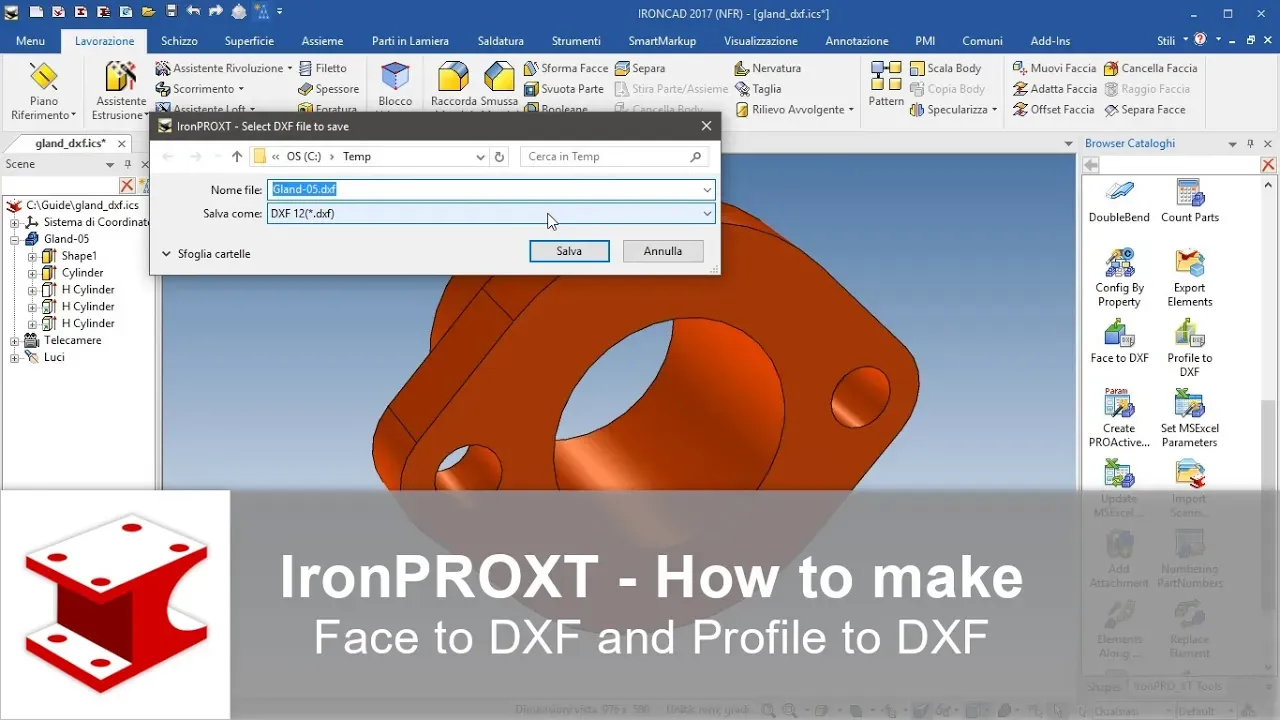Select the Sforma Facce tool
This screenshot has width=1280, height=720.
tap(566, 68)
